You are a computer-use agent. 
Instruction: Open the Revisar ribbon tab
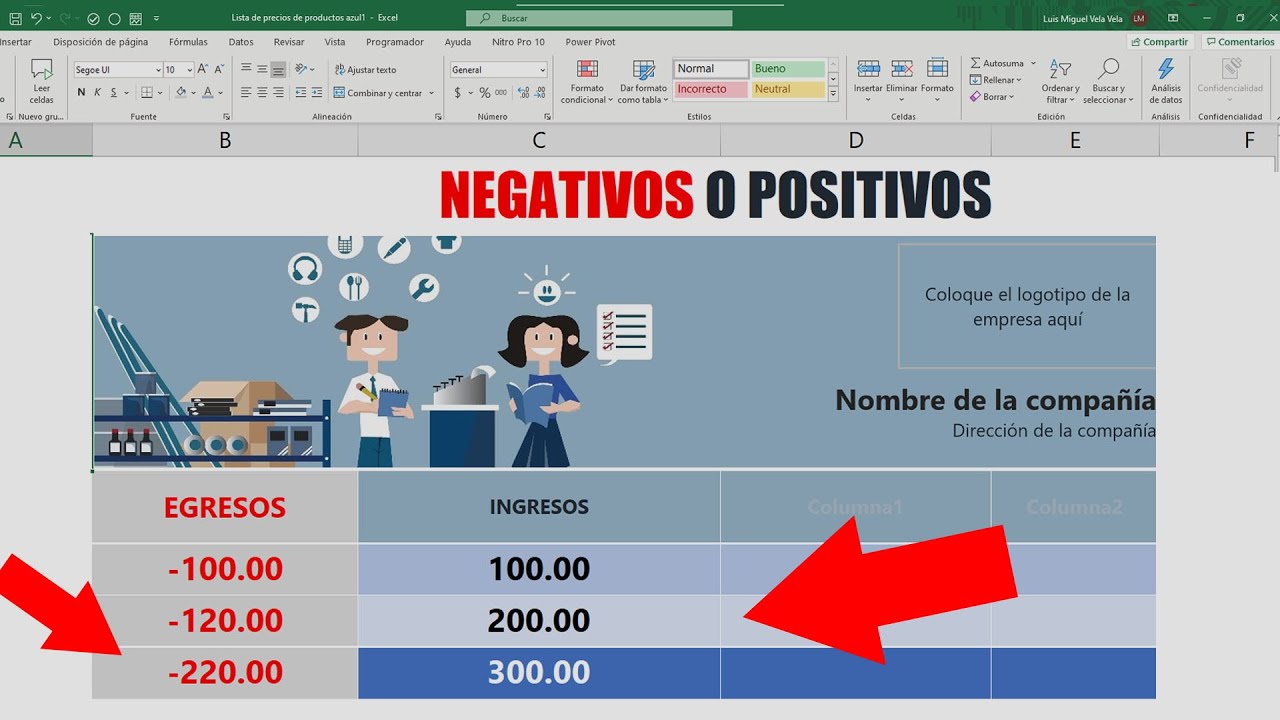tap(289, 42)
